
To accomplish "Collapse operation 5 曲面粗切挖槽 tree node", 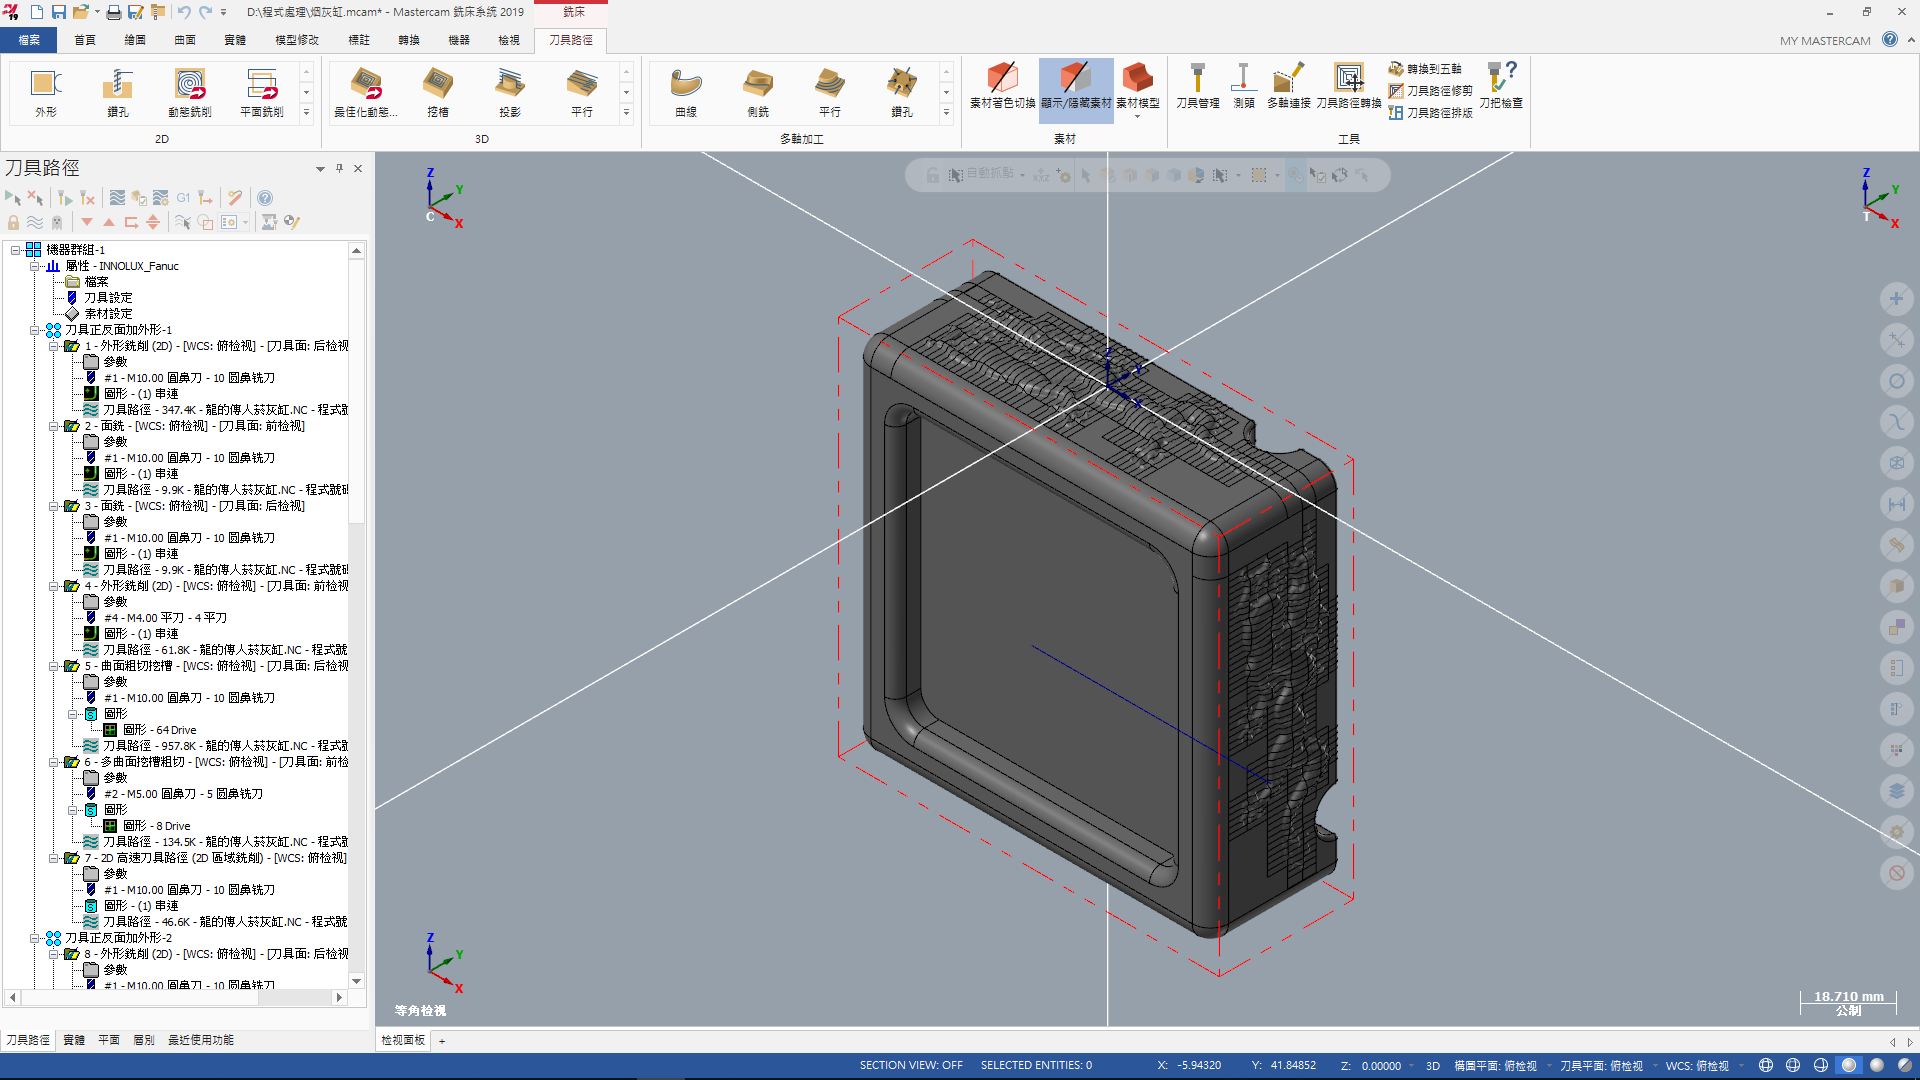I will (x=54, y=666).
